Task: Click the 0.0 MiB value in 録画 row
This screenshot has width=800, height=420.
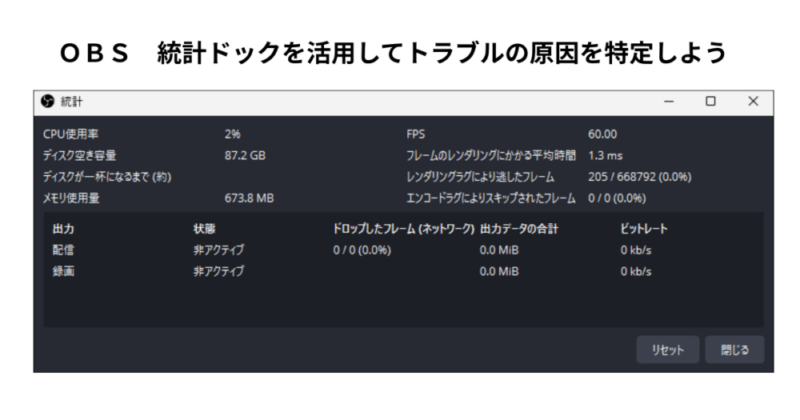Action: tap(499, 271)
